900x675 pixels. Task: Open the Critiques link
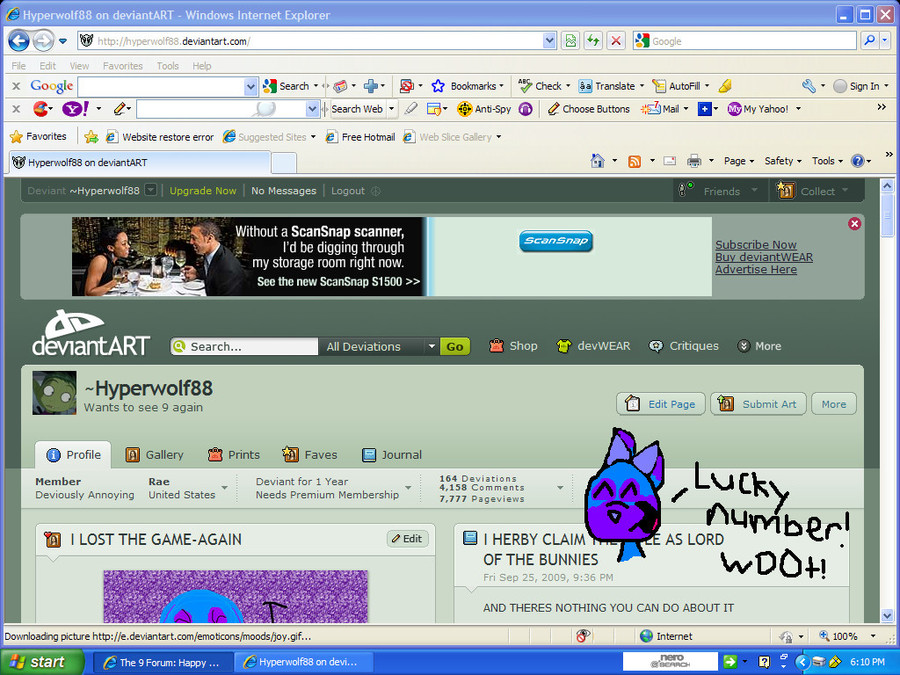tap(684, 346)
